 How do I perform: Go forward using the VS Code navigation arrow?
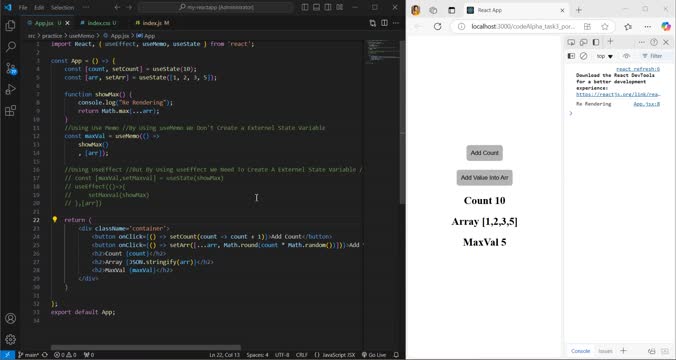pyautogui.click(x=129, y=7)
